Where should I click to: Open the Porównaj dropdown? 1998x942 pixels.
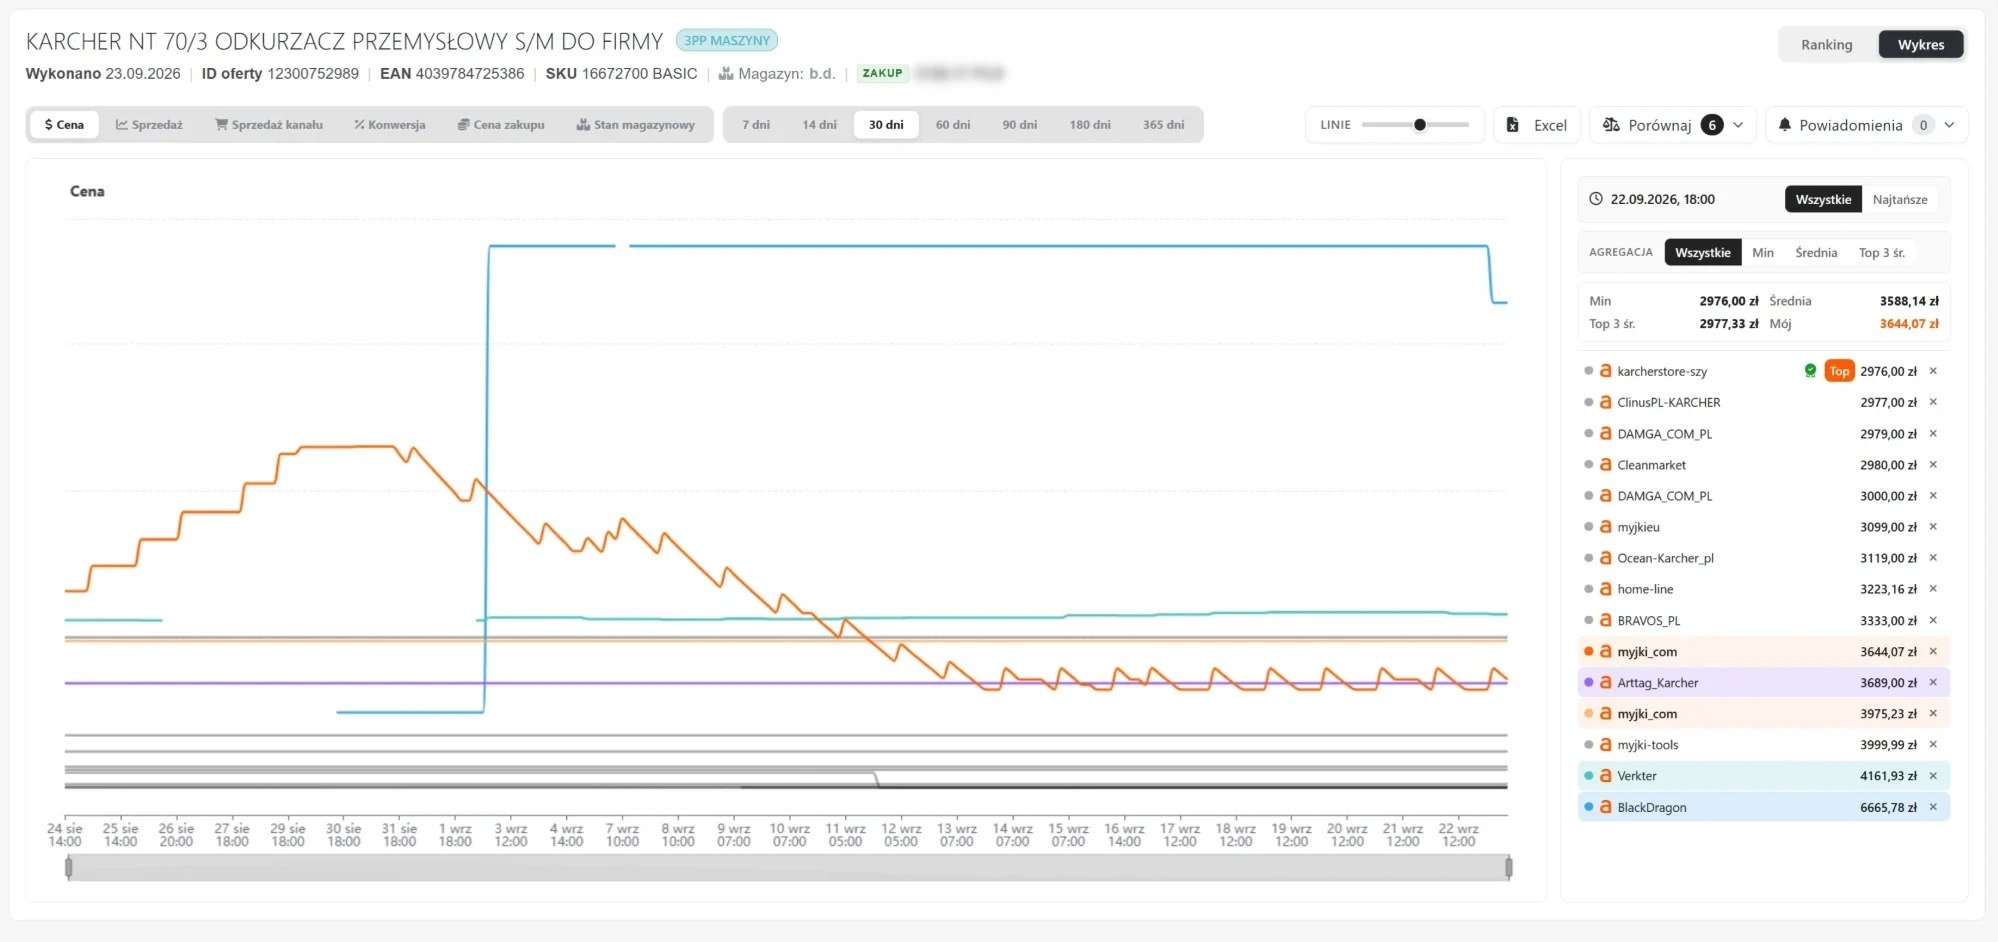click(x=1672, y=125)
